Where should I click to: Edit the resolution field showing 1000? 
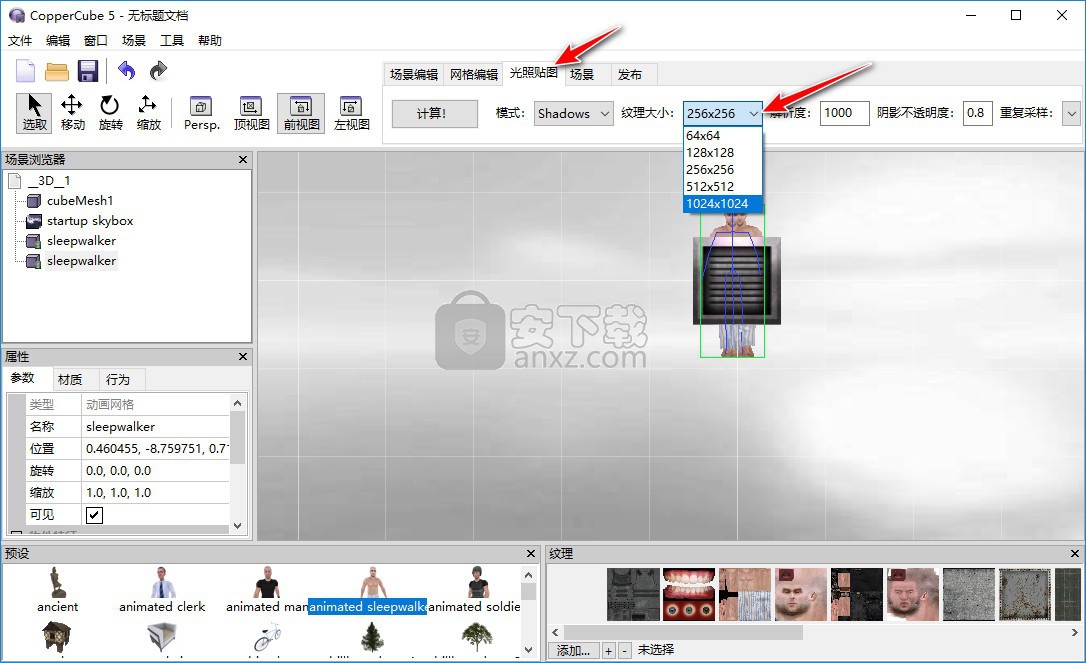point(844,113)
